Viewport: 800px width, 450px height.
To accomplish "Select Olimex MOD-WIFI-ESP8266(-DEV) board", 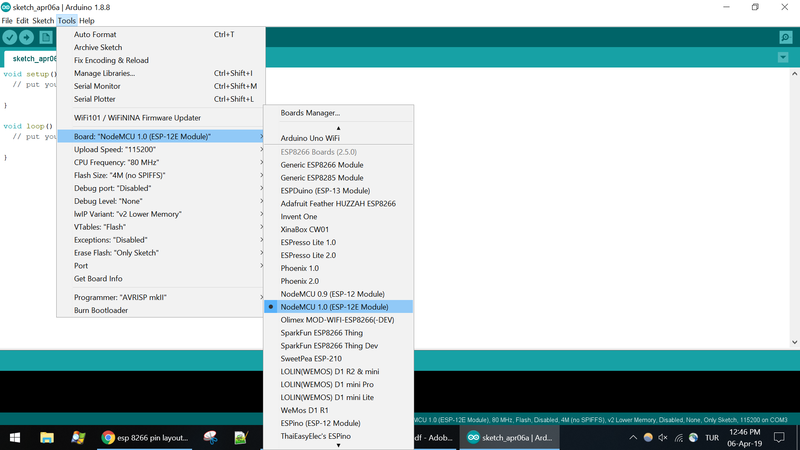I will coord(338,320).
